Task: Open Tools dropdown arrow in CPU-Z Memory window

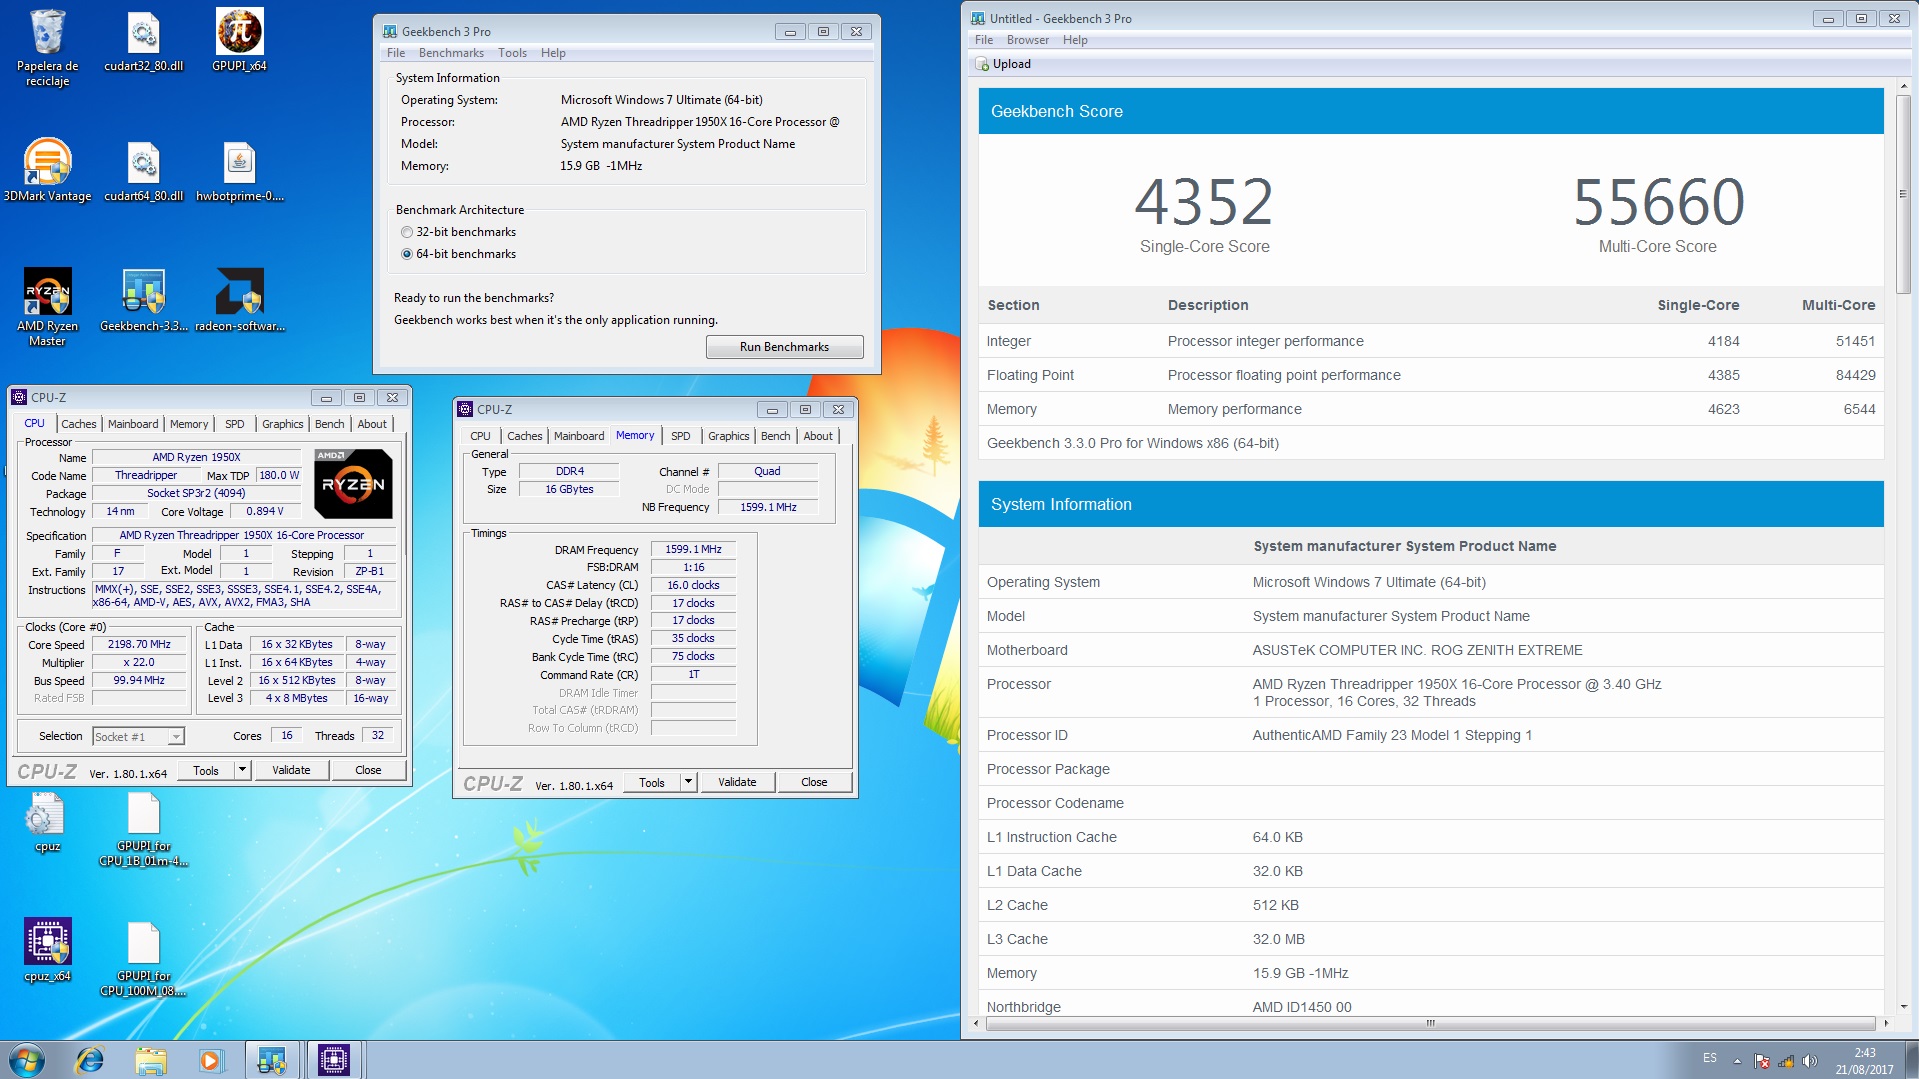Action: [x=688, y=782]
